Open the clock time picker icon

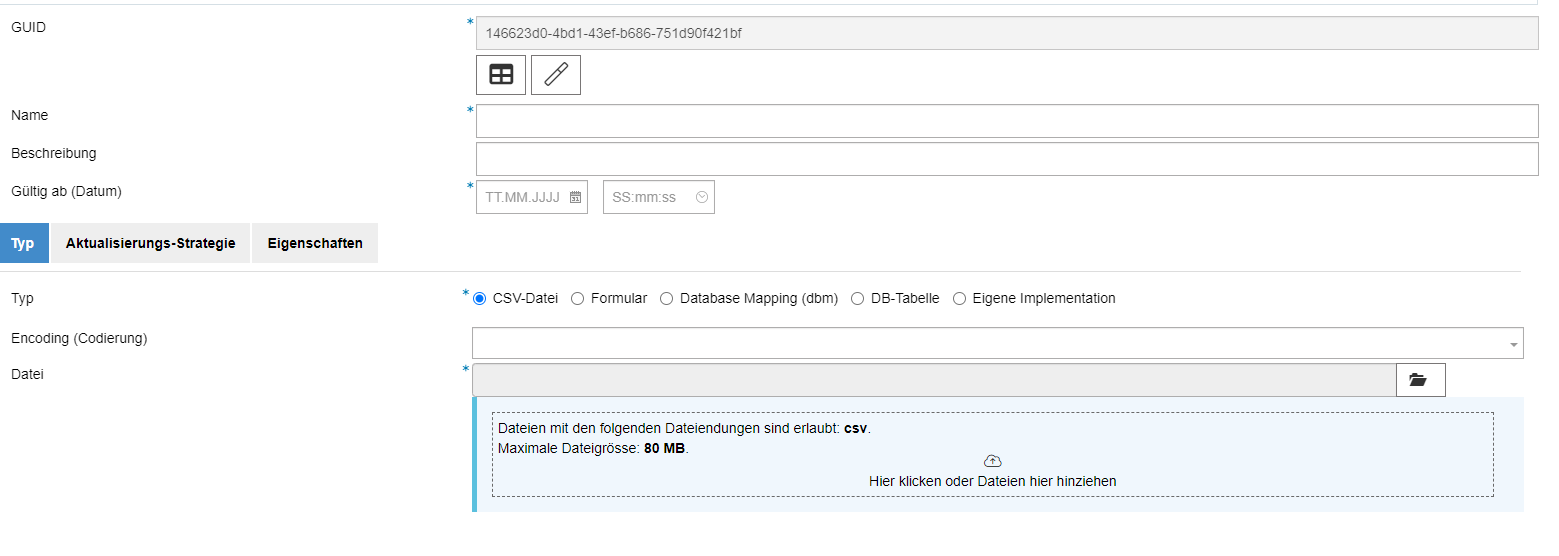pos(702,197)
